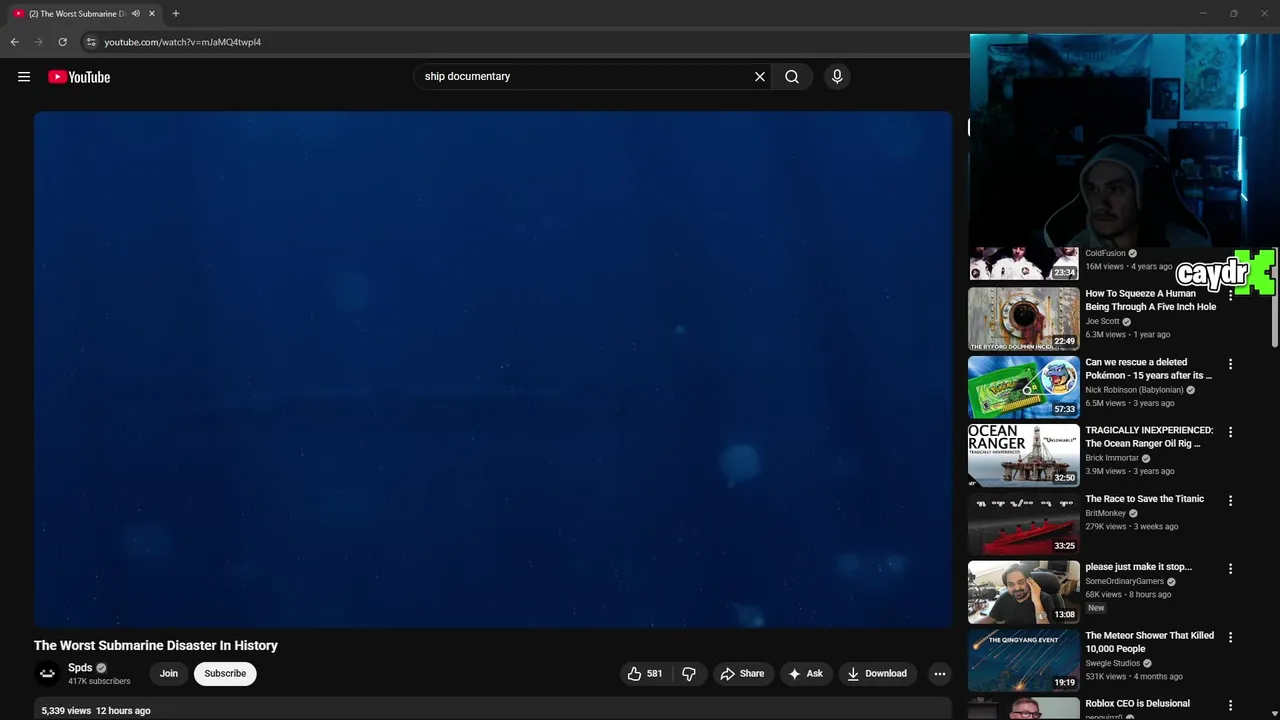Open options menu for Roblox CEO video
The width and height of the screenshot is (1280, 720).
(x=1231, y=705)
